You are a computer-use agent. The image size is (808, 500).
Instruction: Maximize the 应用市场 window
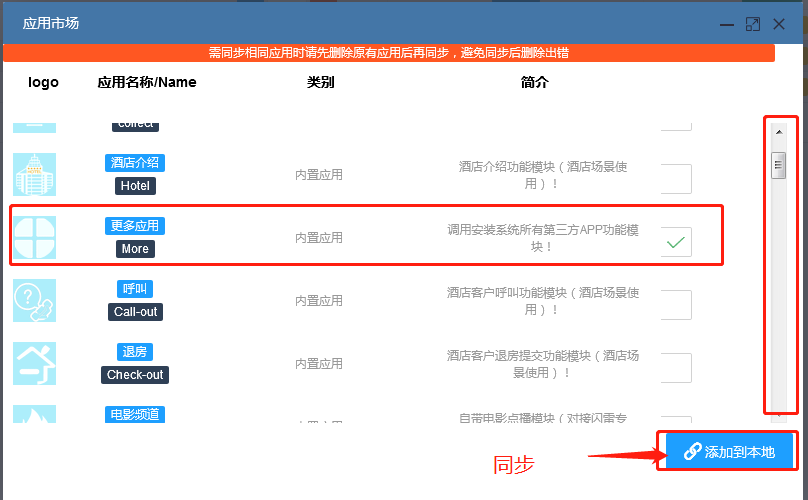point(753,24)
